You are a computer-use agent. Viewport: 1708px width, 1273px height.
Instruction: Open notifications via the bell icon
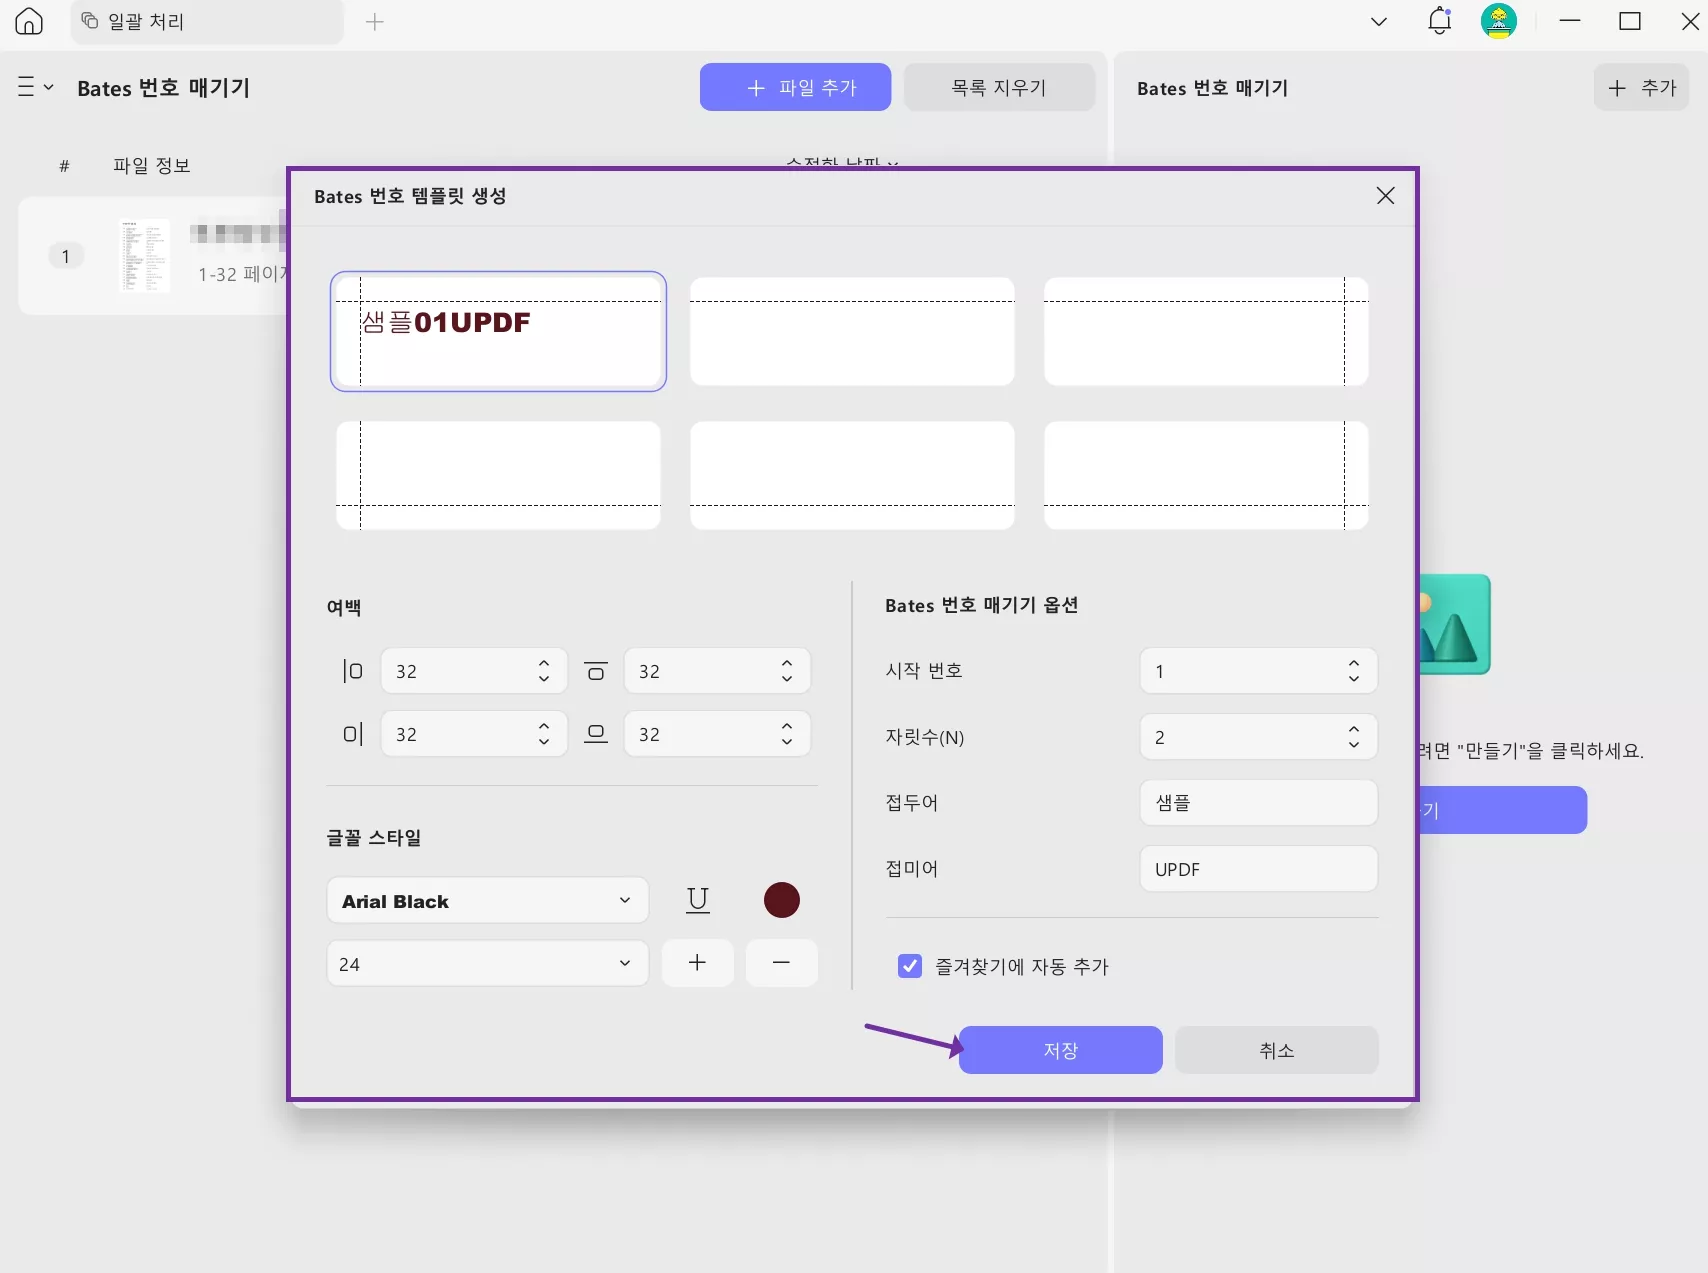click(1439, 21)
